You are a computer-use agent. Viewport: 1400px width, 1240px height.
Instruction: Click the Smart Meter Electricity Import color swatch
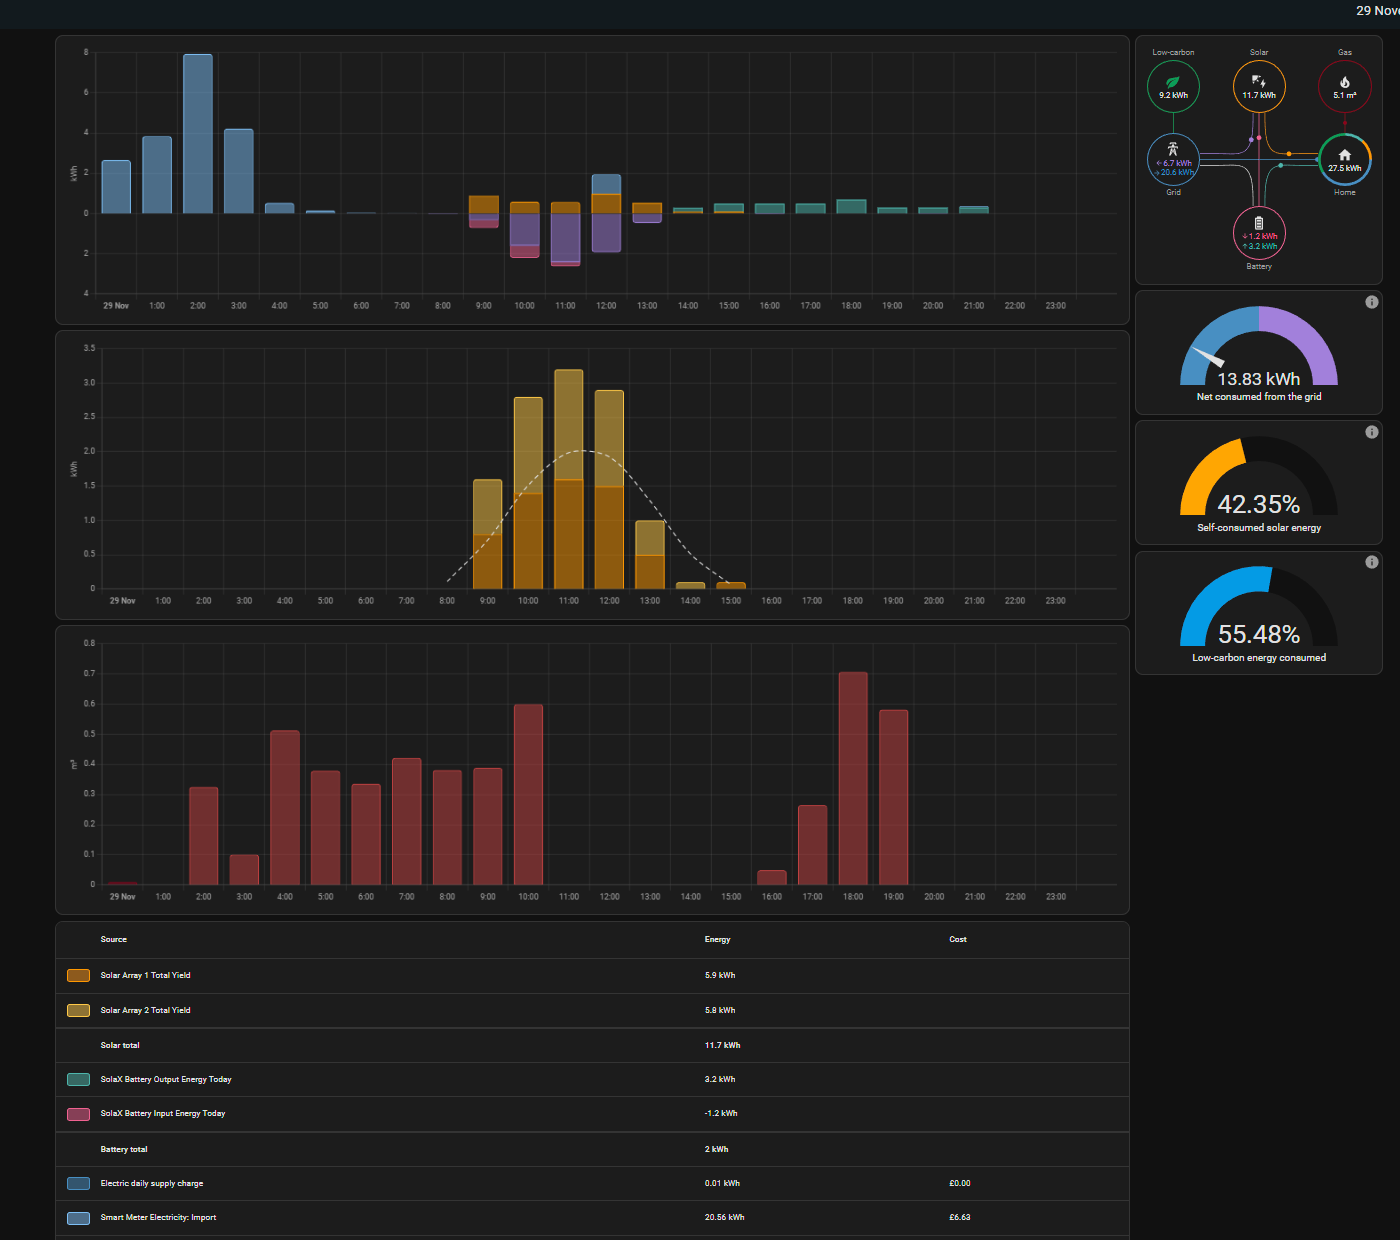(78, 1218)
